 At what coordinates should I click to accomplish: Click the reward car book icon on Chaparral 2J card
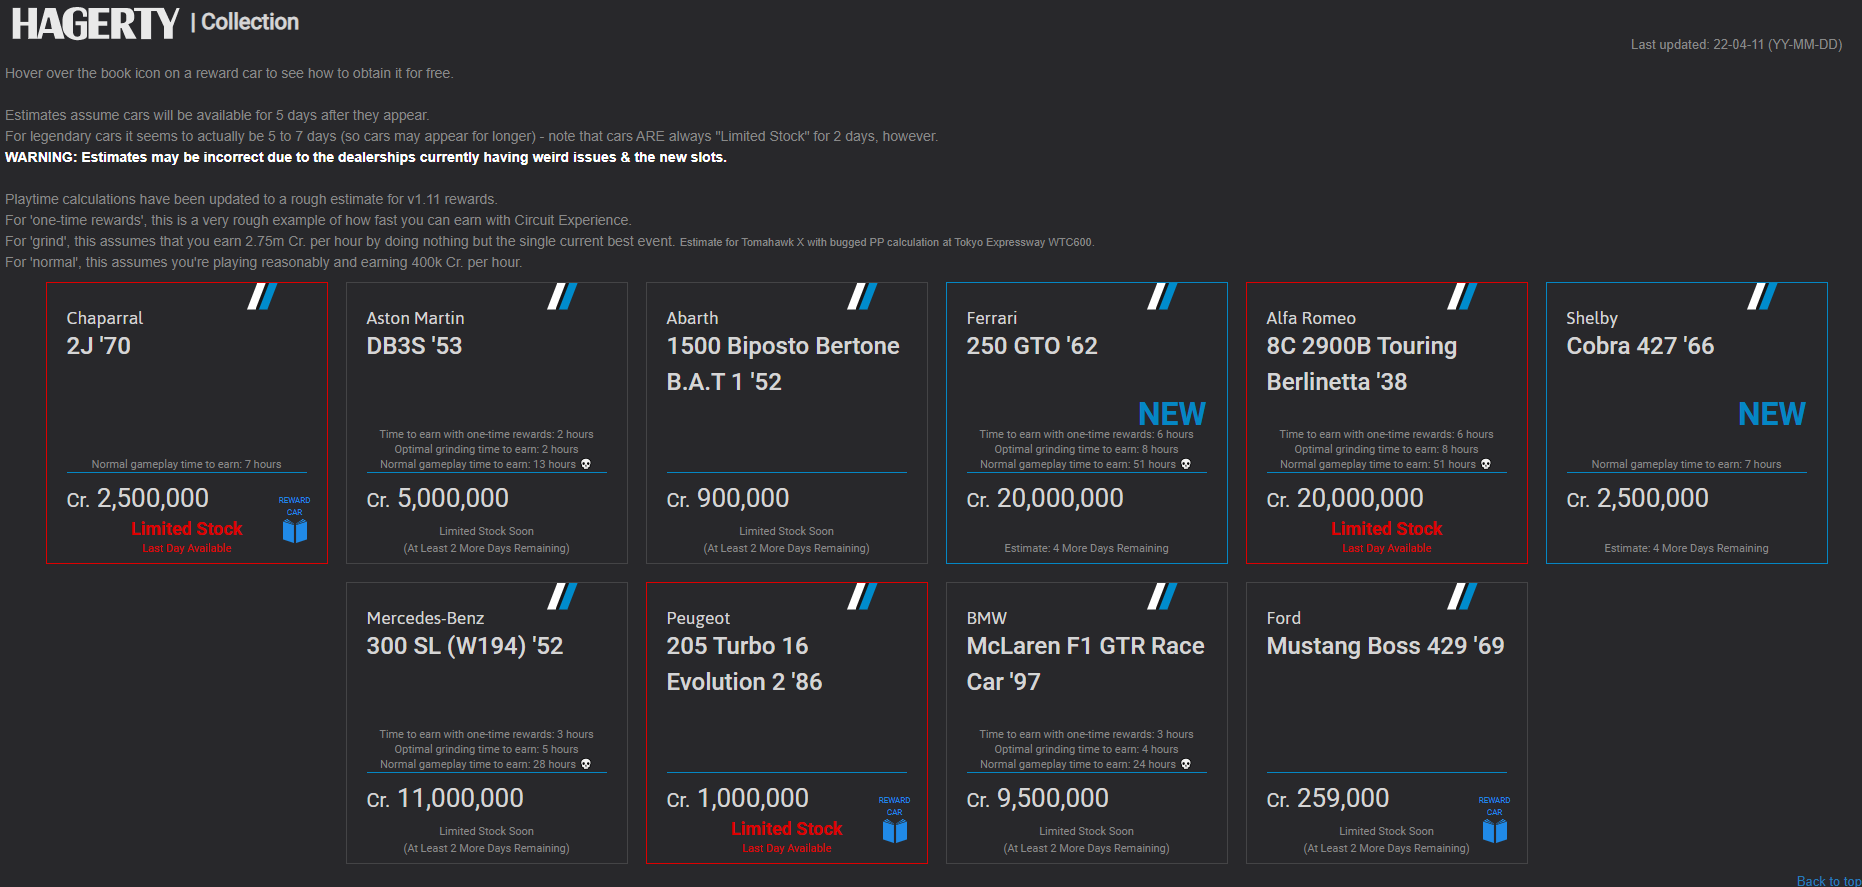(x=295, y=530)
